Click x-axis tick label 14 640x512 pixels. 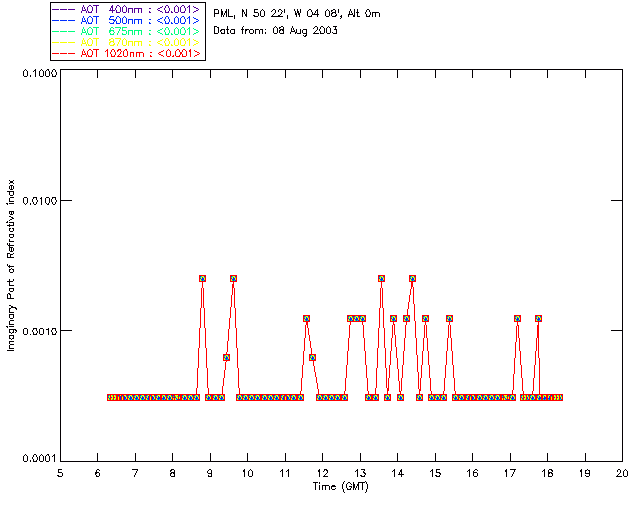398,473
